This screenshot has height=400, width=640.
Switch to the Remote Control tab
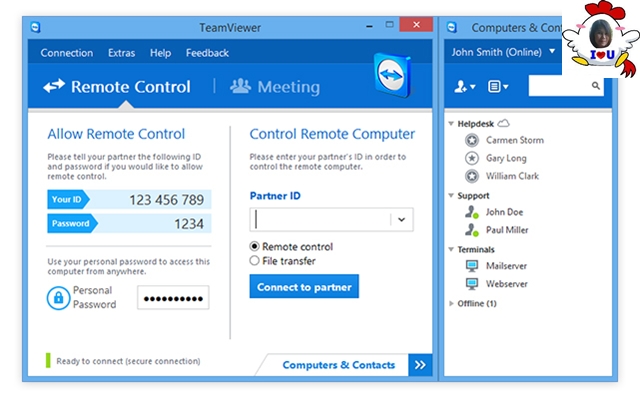click(x=117, y=87)
